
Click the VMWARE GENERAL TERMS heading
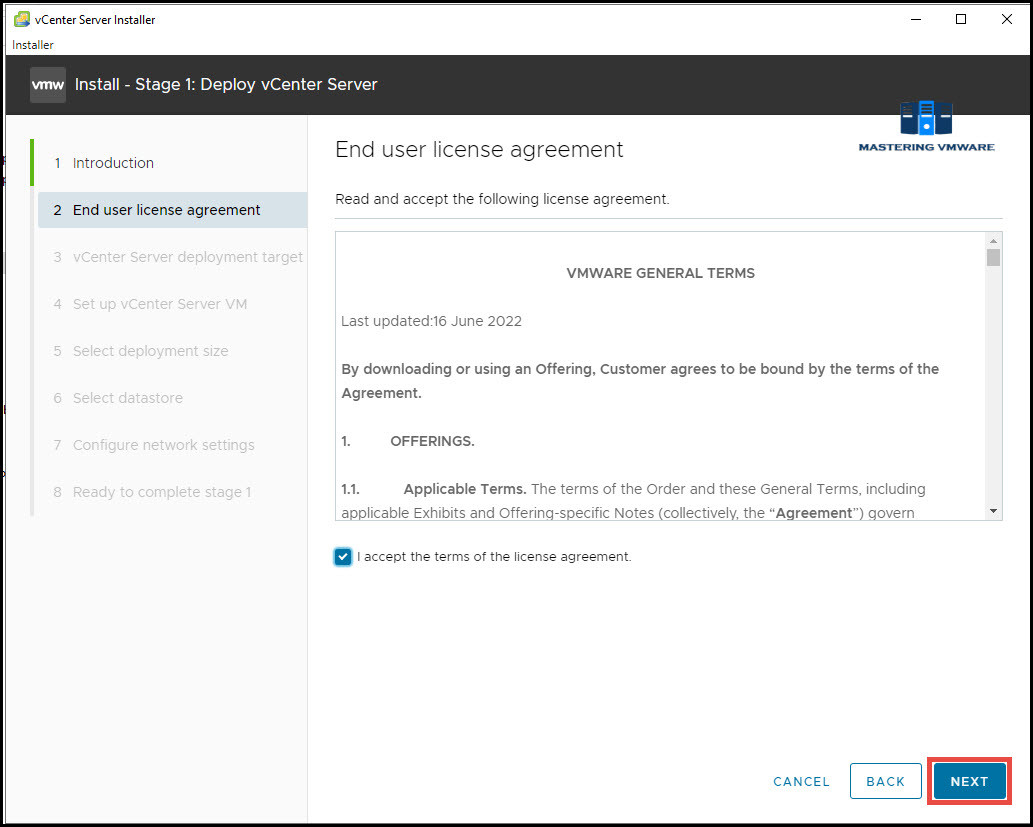pos(660,273)
